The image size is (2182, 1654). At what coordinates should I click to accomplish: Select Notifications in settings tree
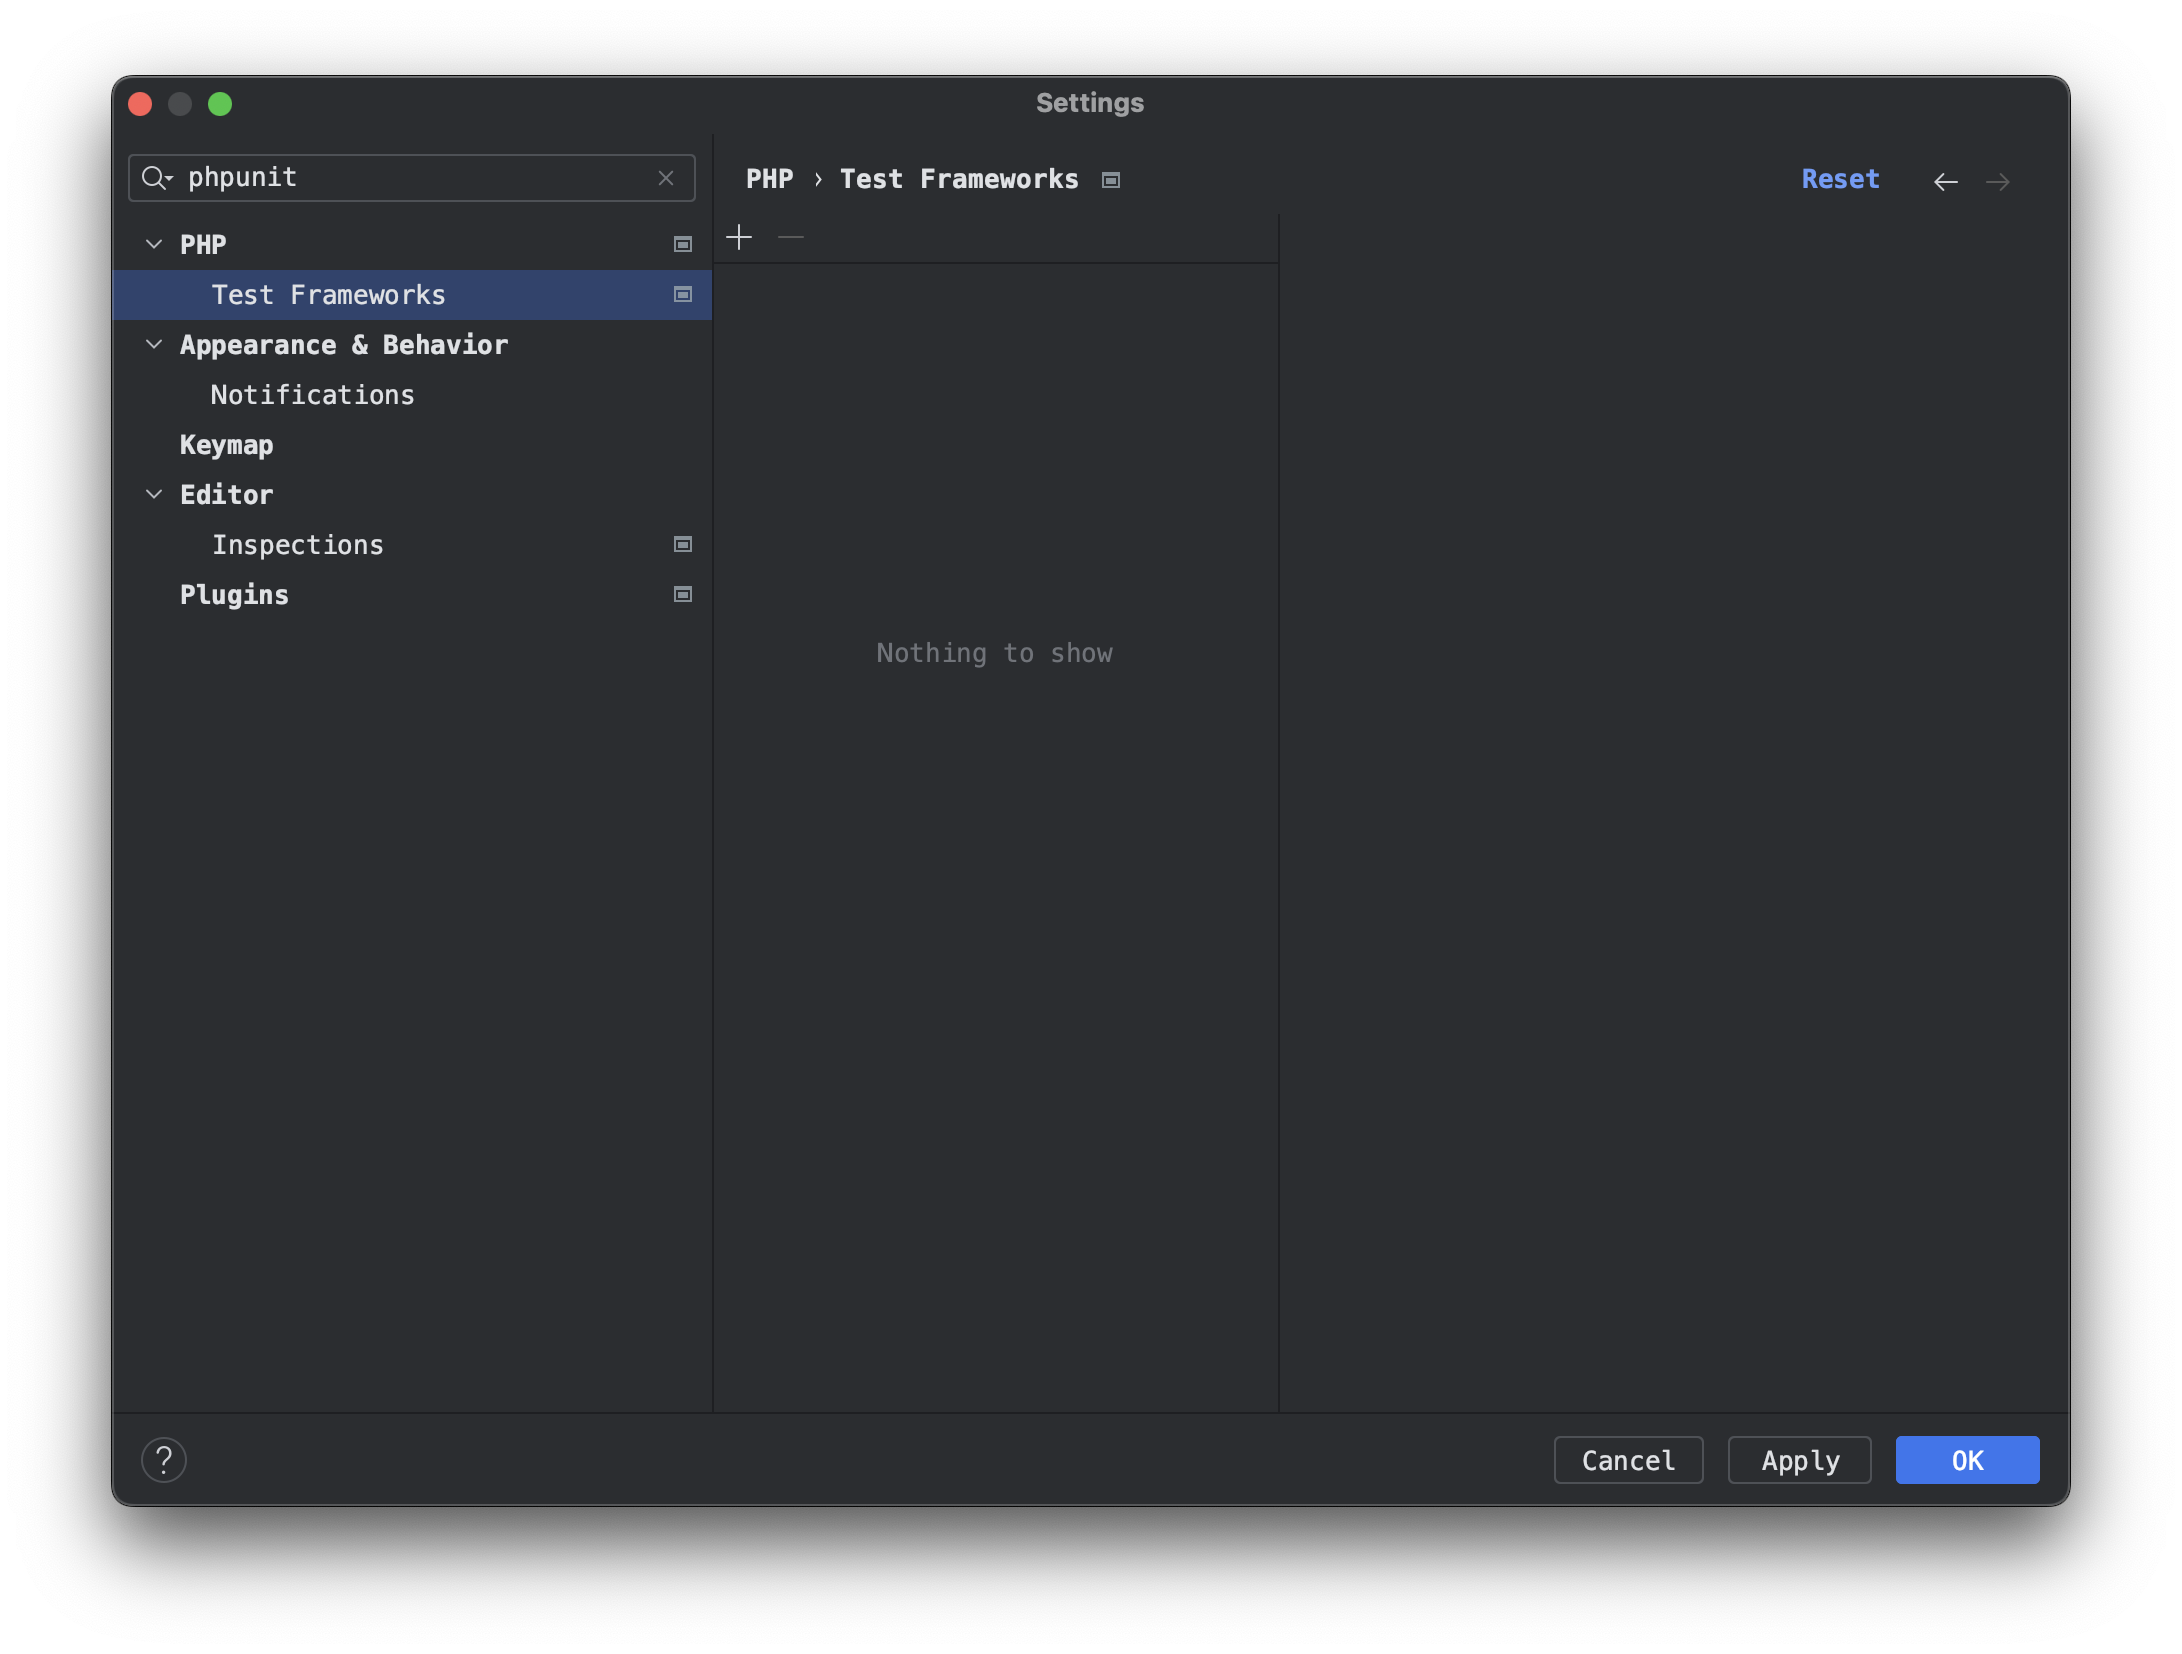[312, 395]
